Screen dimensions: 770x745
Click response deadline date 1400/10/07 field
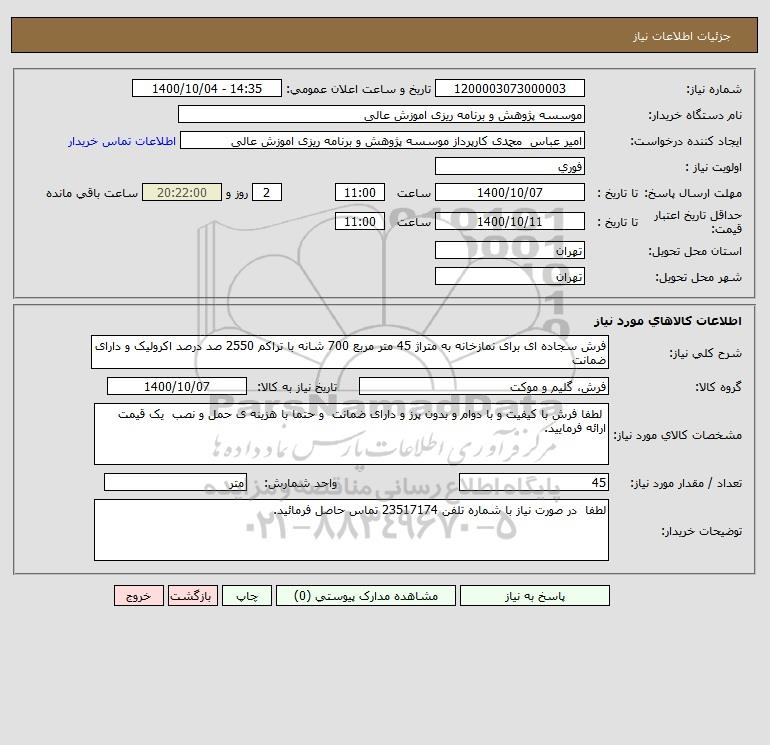(x=510, y=193)
